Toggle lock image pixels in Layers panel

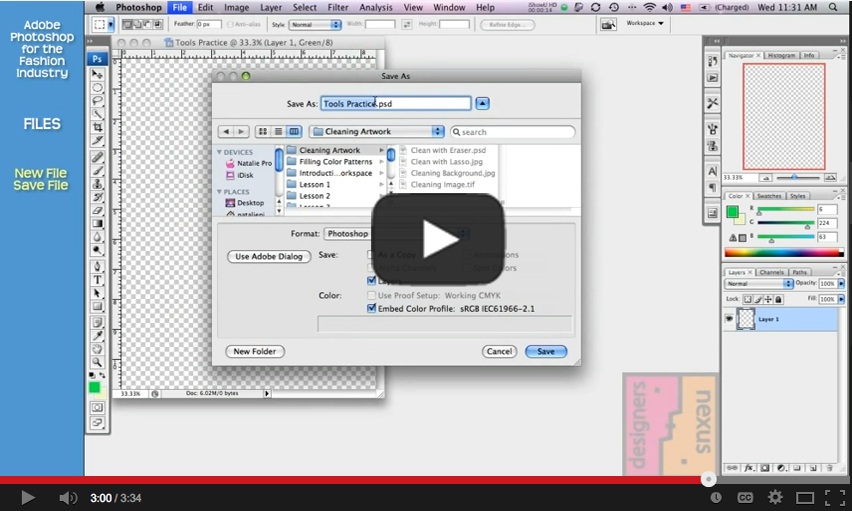(x=758, y=300)
